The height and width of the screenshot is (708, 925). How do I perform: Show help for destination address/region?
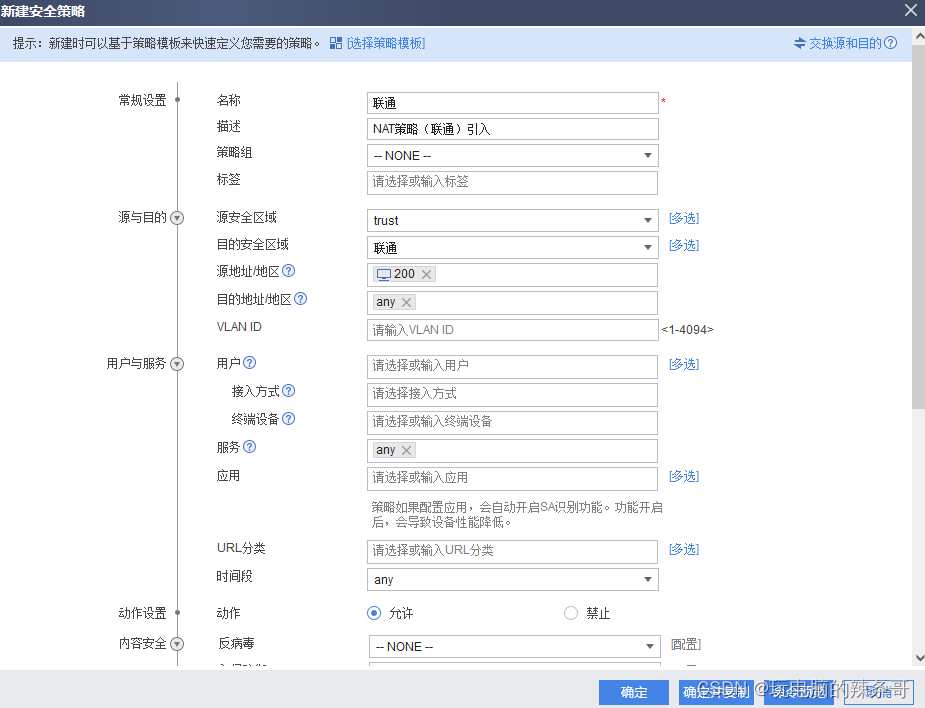point(300,299)
